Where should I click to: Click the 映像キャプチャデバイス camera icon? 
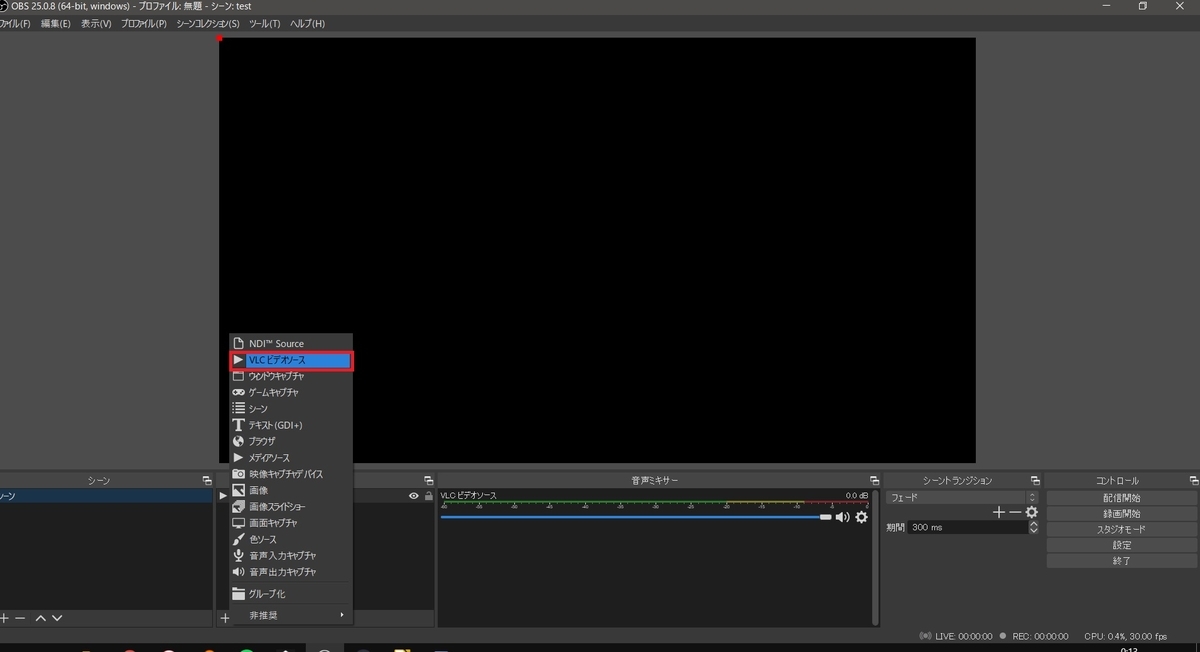click(x=238, y=474)
